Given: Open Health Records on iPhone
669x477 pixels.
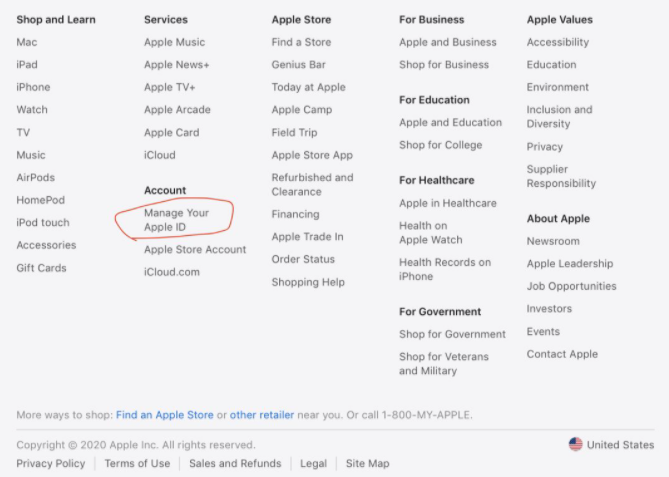Looking at the screenshot, I should coord(445,269).
